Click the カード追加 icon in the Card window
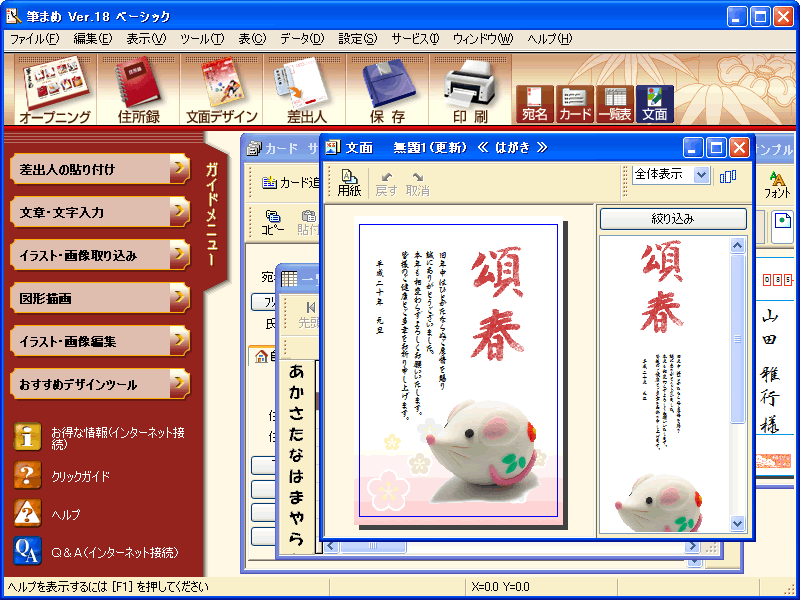 (291, 183)
